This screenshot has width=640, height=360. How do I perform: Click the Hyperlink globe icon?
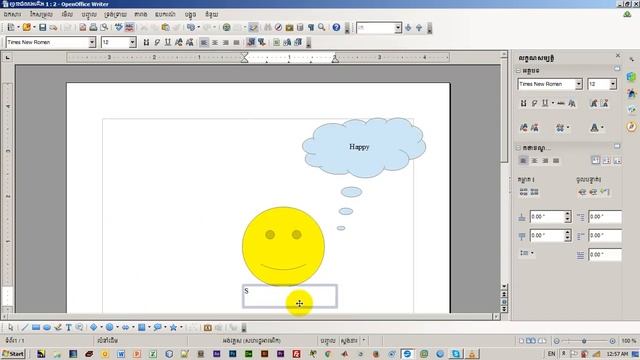(x=227, y=27)
